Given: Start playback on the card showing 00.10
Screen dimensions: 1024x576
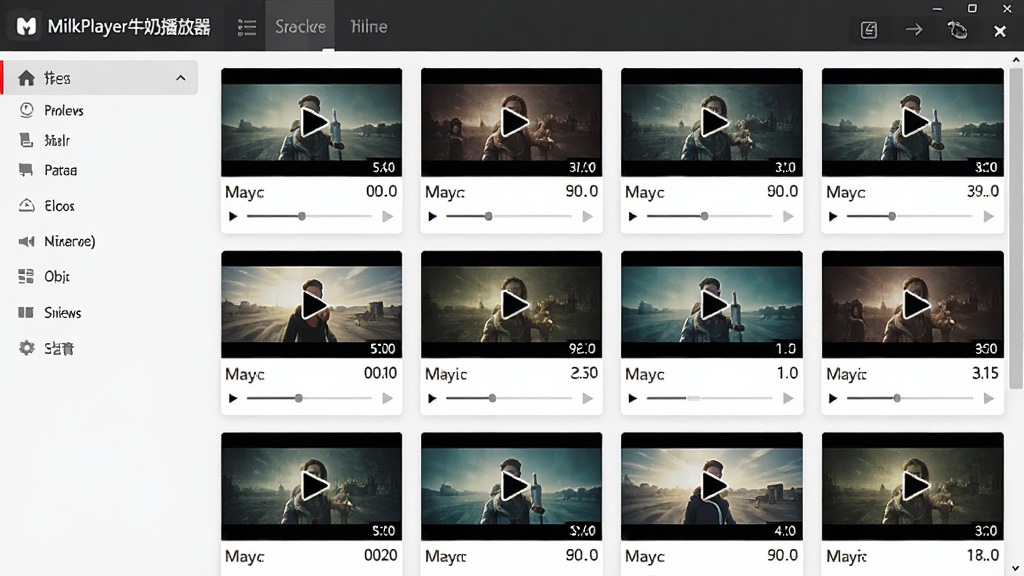Looking at the screenshot, I should click(233, 398).
